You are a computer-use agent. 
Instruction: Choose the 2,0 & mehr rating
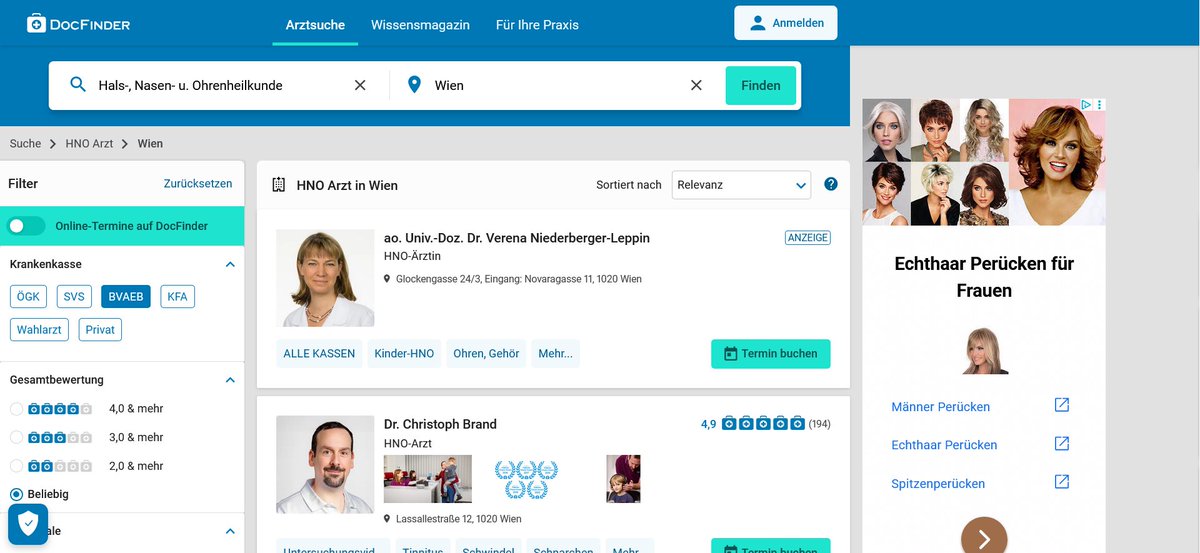coord(16,466)
